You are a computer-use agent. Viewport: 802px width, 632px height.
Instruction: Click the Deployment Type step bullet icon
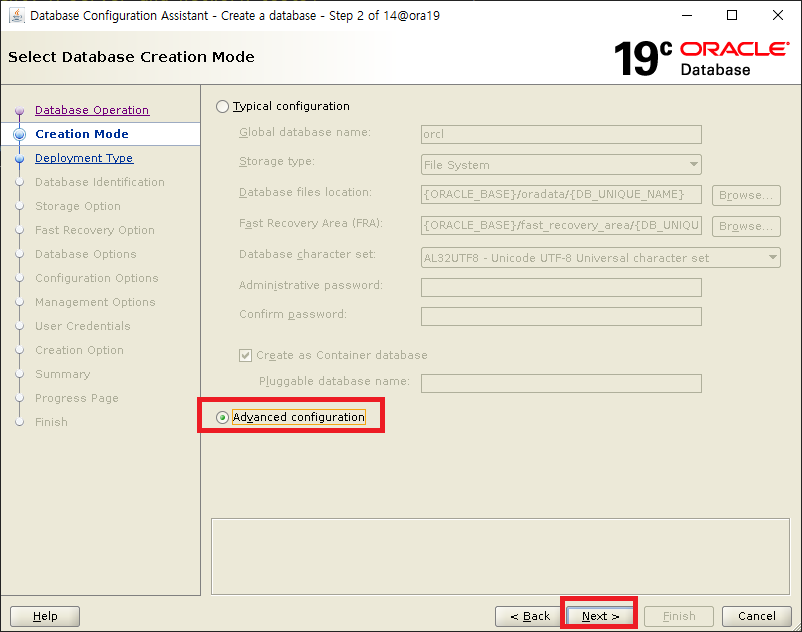coord(19,159)
